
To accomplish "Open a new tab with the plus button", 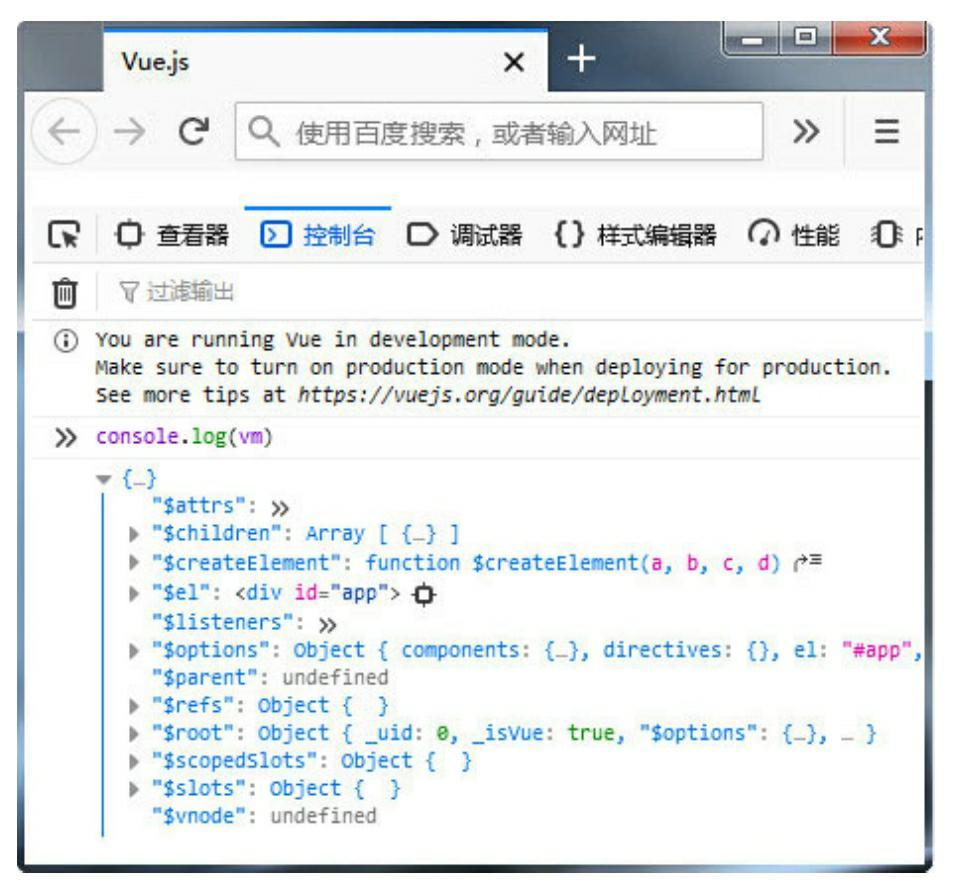I will (581, 59).
